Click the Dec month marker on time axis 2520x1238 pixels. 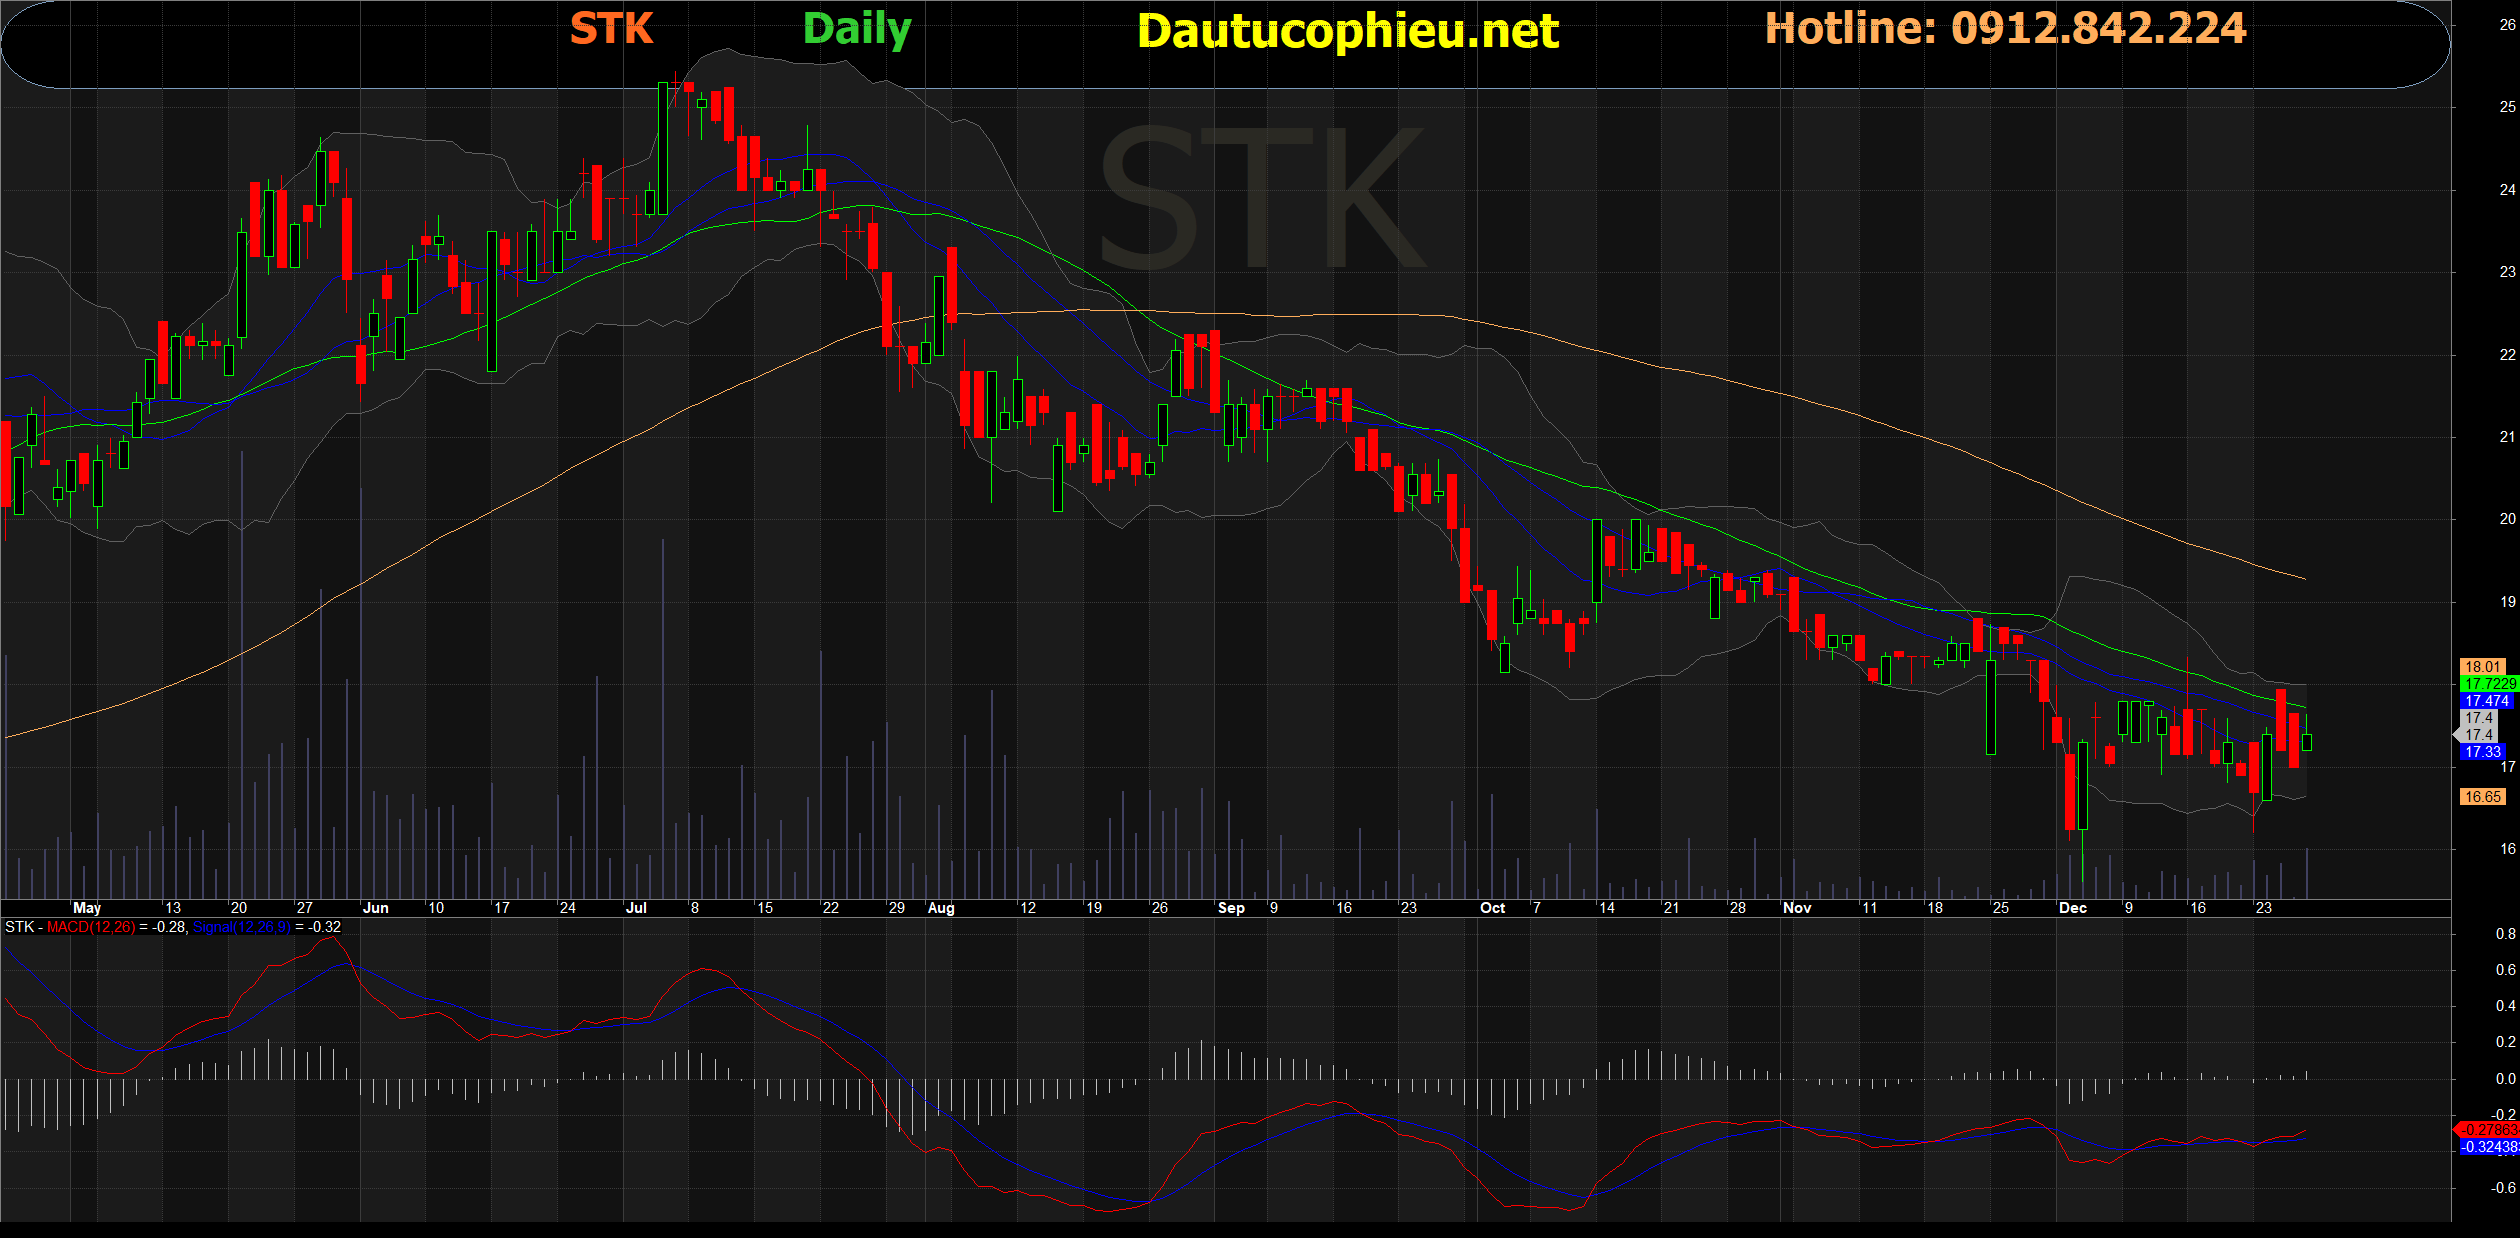tap(2072, 908)
